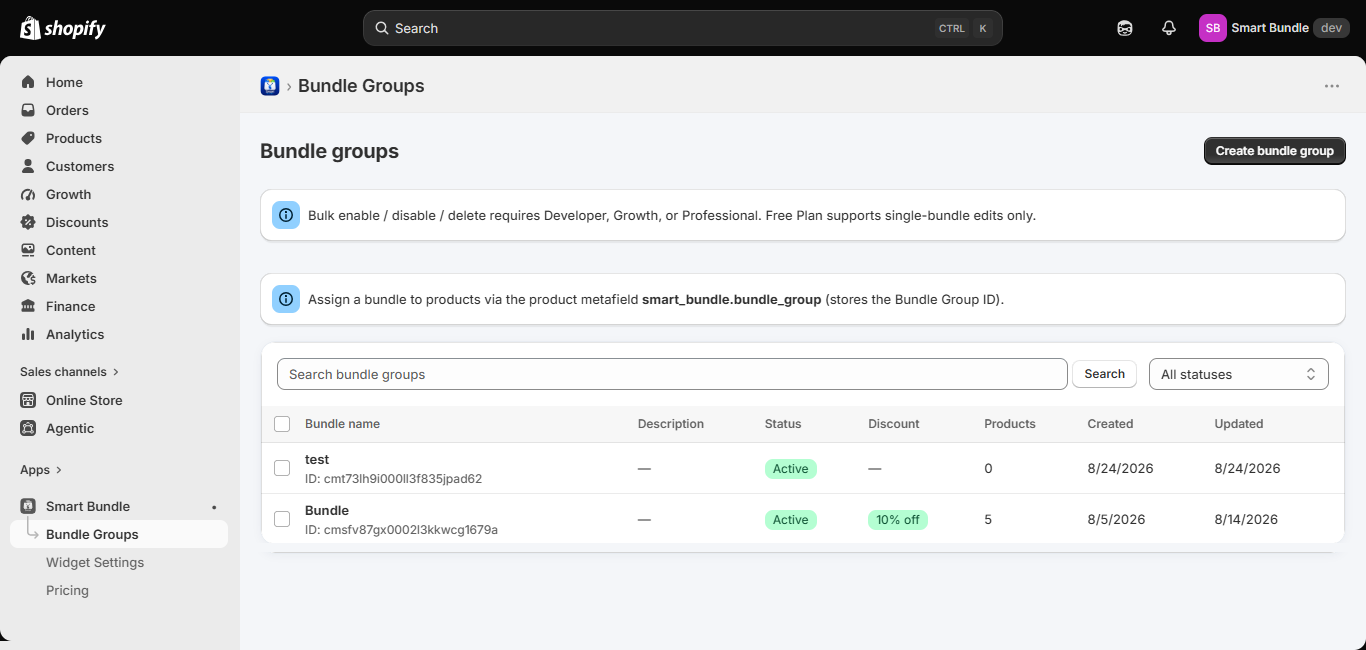Click the Products column header
1366x650 pixels.
[x=1010, y=424]
